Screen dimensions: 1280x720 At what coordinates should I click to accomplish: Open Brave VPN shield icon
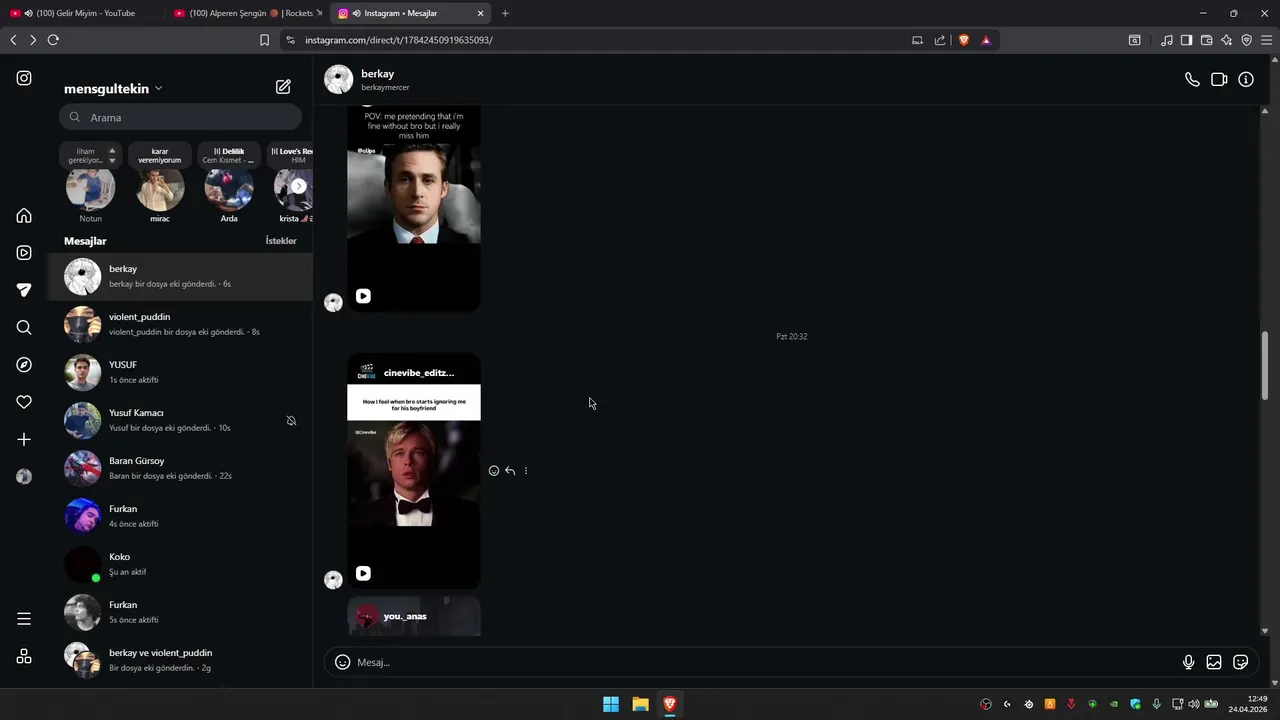pyautogui.click(x=1247, y=40)
